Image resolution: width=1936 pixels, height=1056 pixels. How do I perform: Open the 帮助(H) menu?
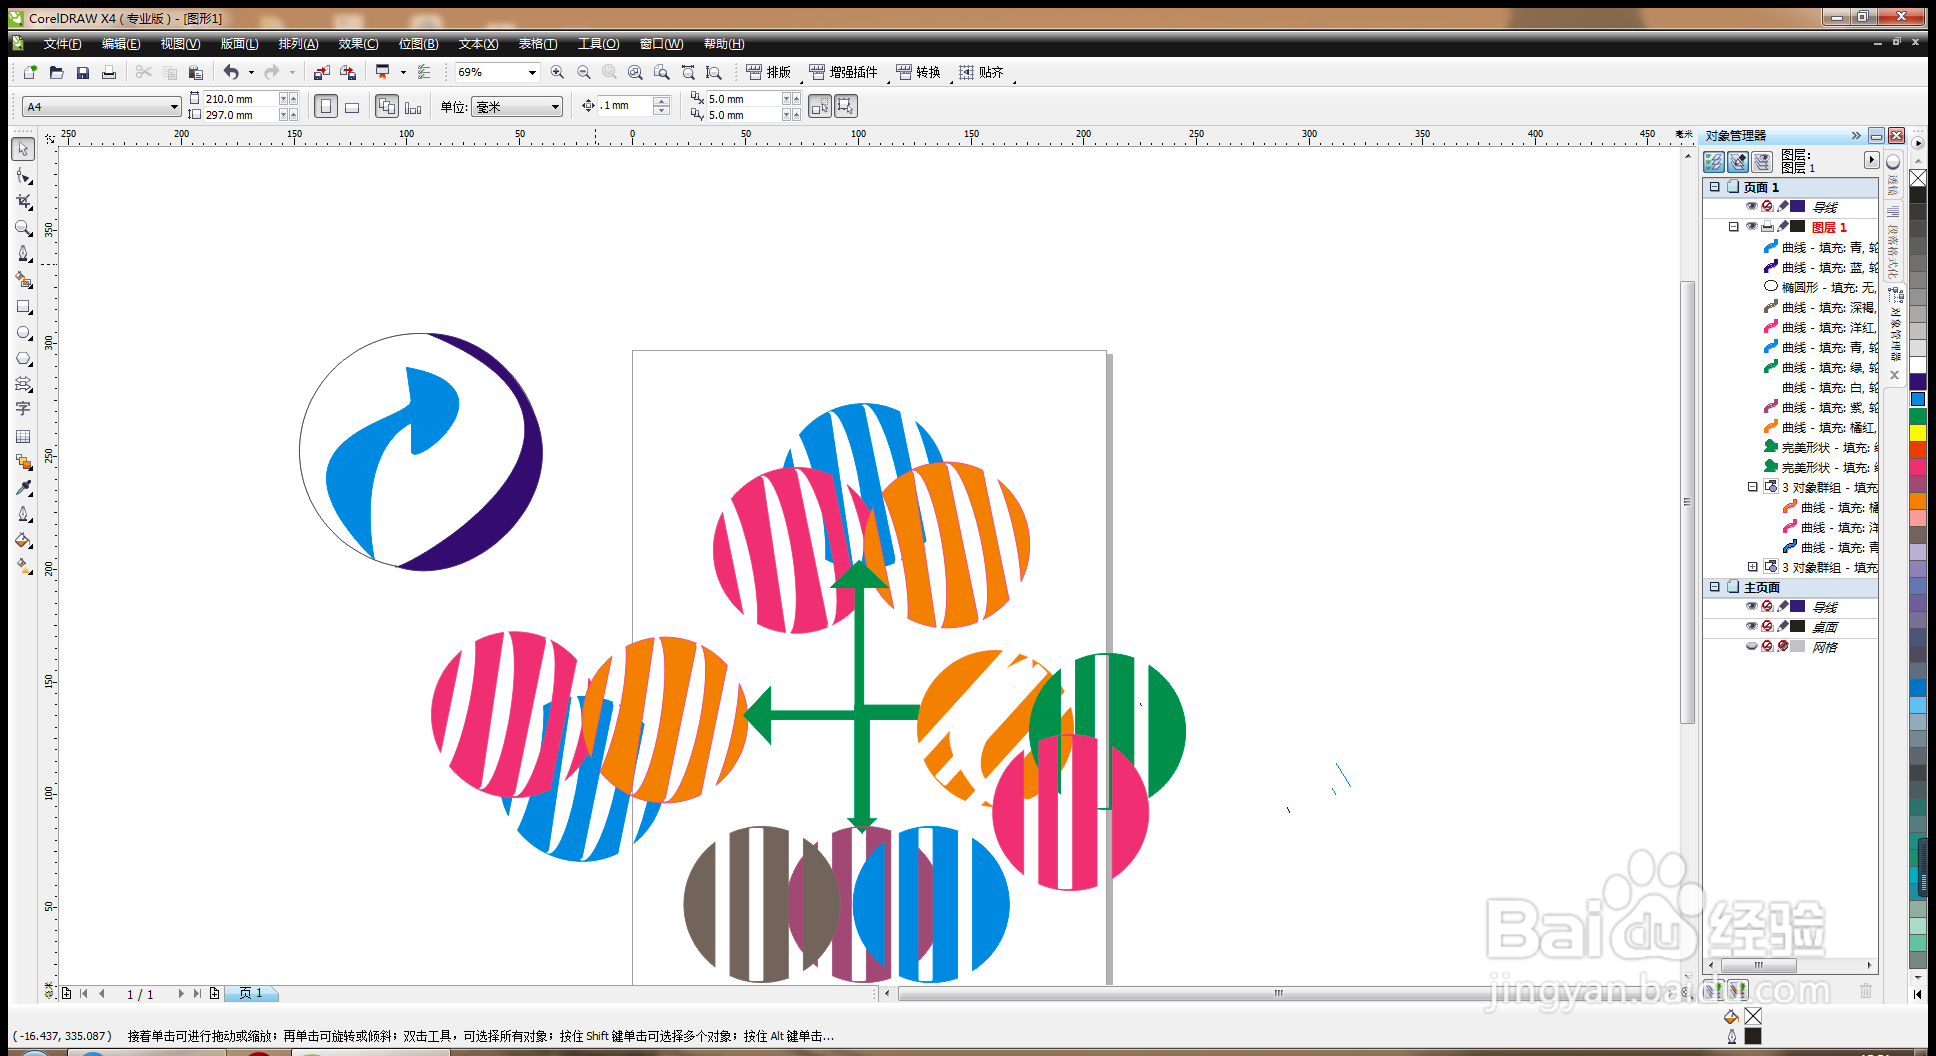point(724,44)
